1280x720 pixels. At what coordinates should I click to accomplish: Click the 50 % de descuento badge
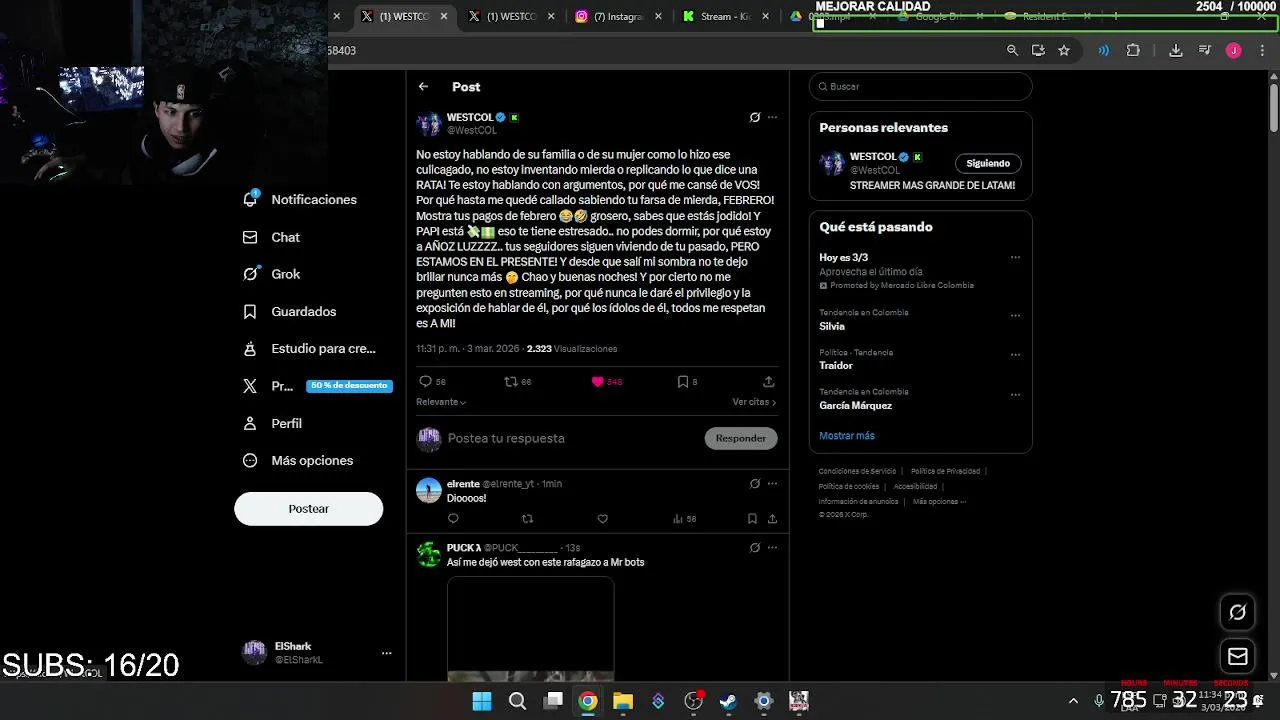click(x=349, y=386)
